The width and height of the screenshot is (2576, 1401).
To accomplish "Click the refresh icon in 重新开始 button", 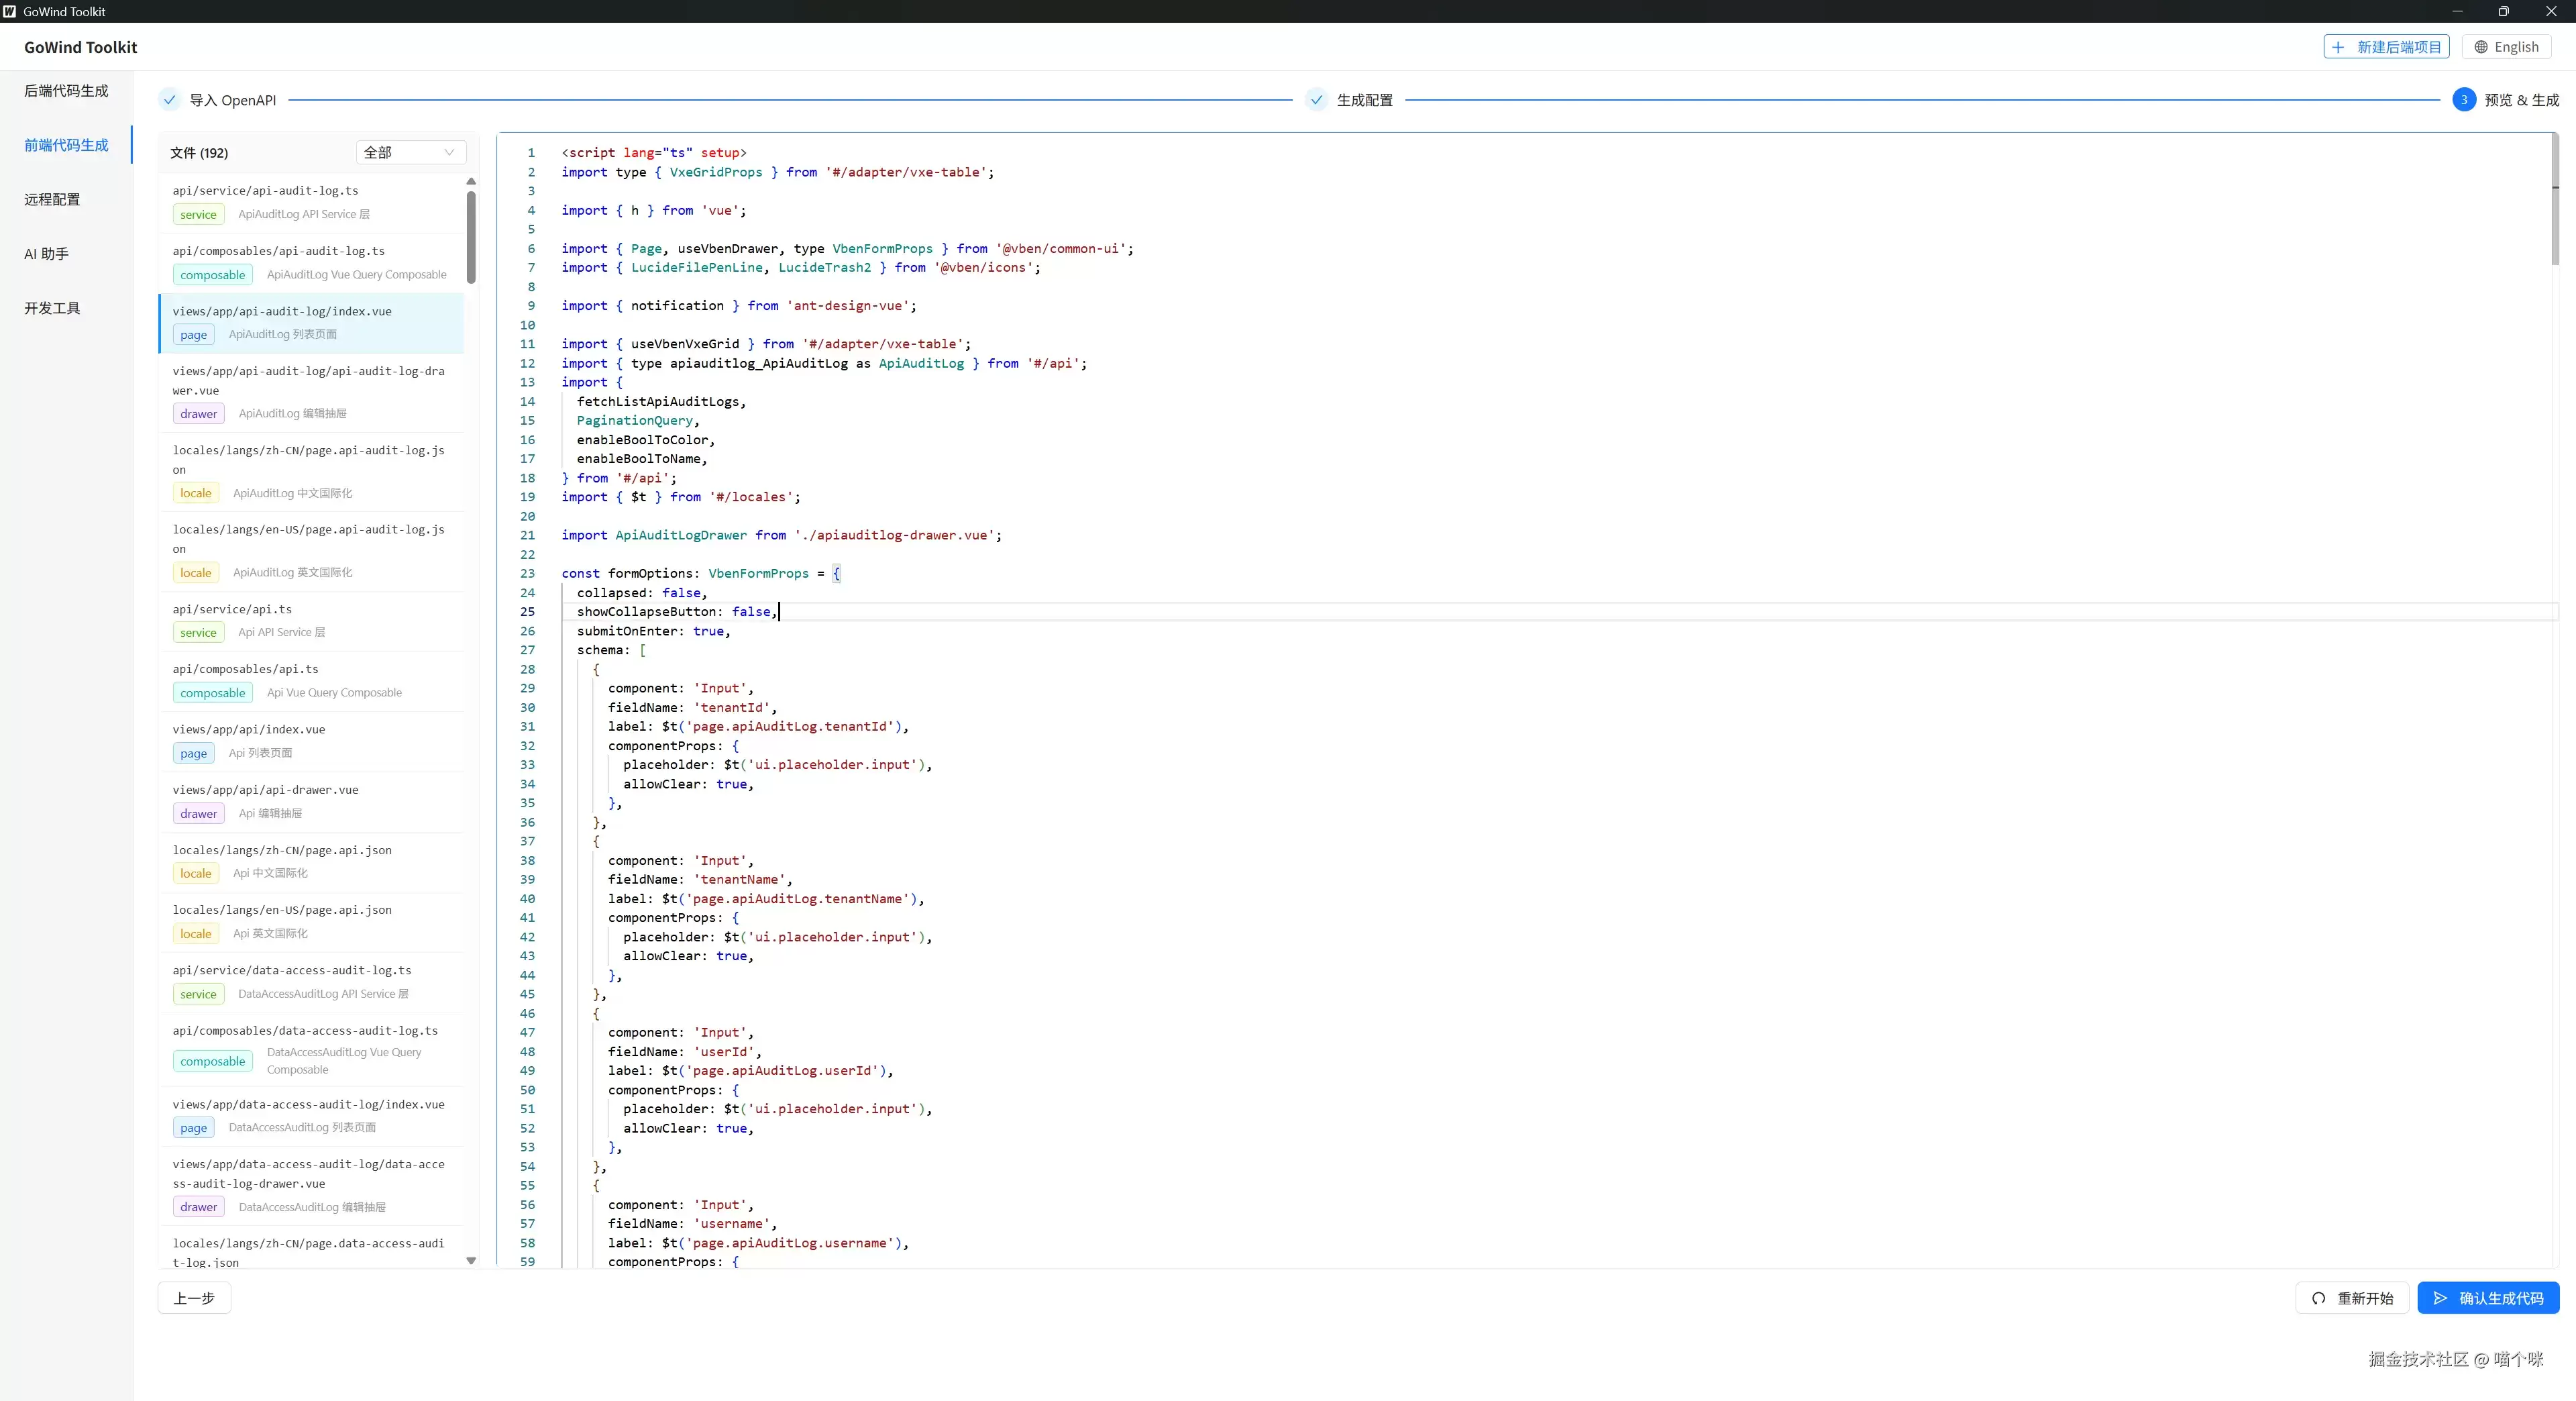I will pos(2319,1298).
